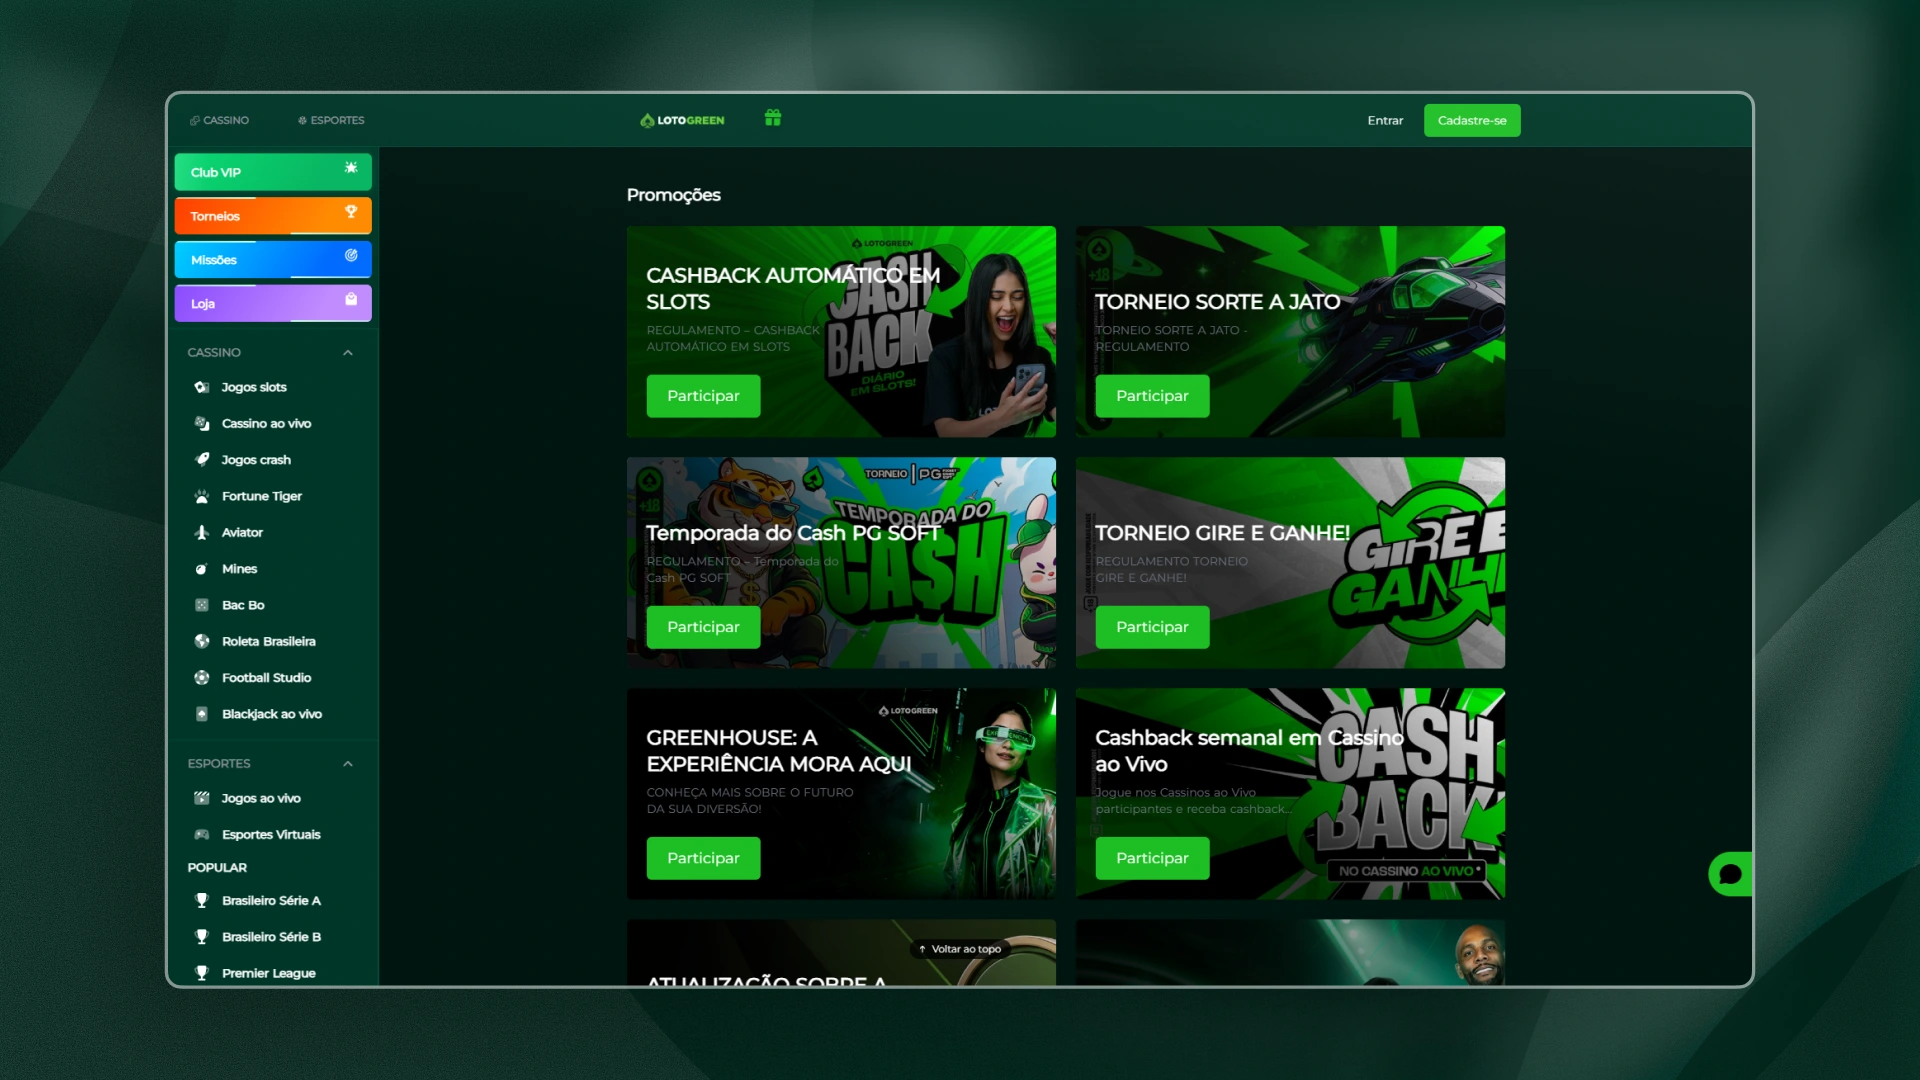Click the Loja shopping bag icon

tap(351, 299)
